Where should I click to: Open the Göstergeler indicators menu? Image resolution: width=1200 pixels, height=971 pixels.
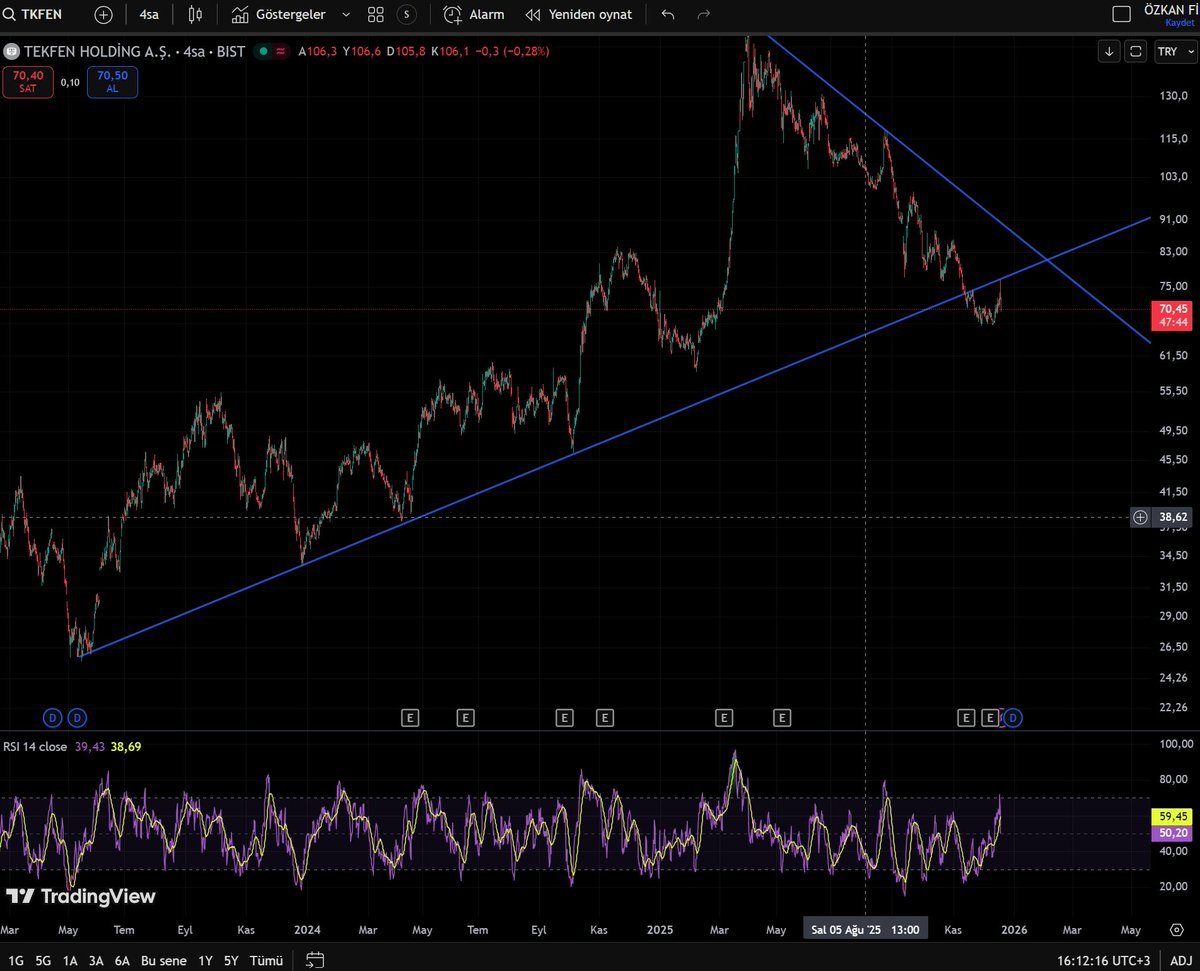[277, 15]
